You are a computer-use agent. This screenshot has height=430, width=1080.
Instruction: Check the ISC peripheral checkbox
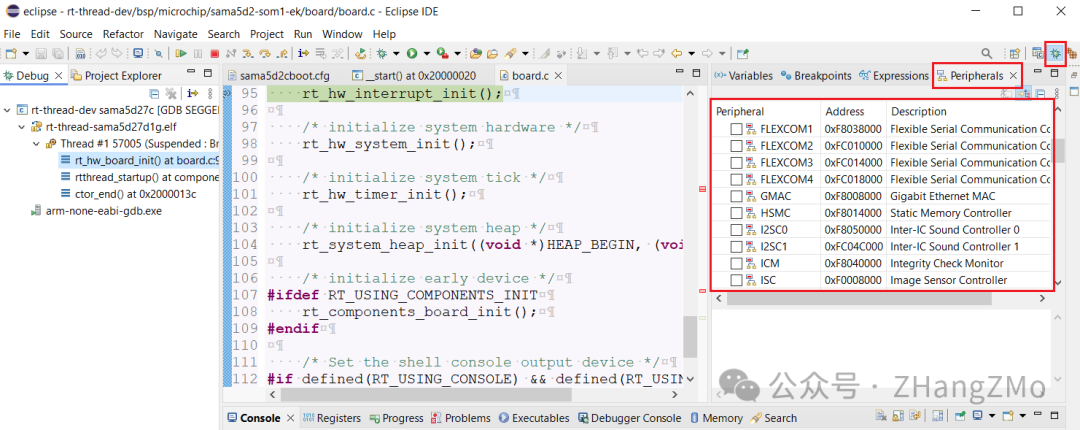click(736, 280)
